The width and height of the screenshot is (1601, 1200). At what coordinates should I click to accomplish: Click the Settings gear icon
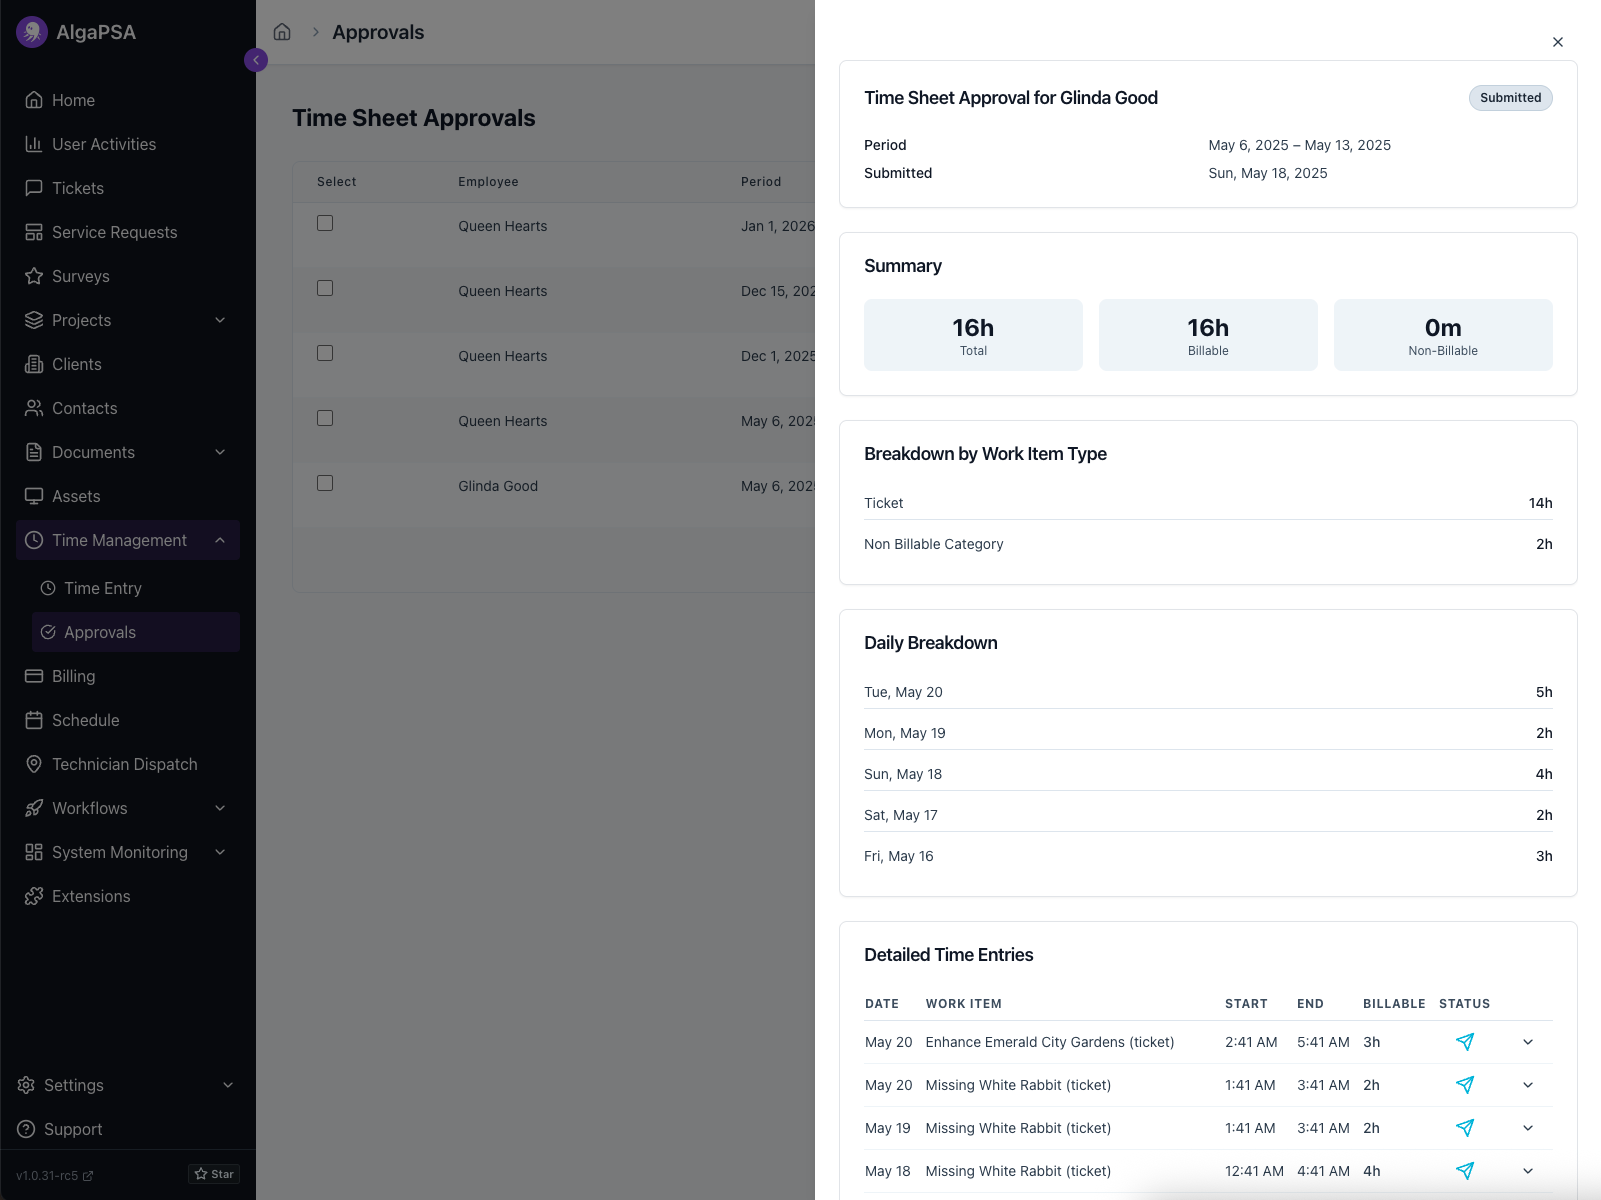pyautogui.click(x=26, y=1085)
